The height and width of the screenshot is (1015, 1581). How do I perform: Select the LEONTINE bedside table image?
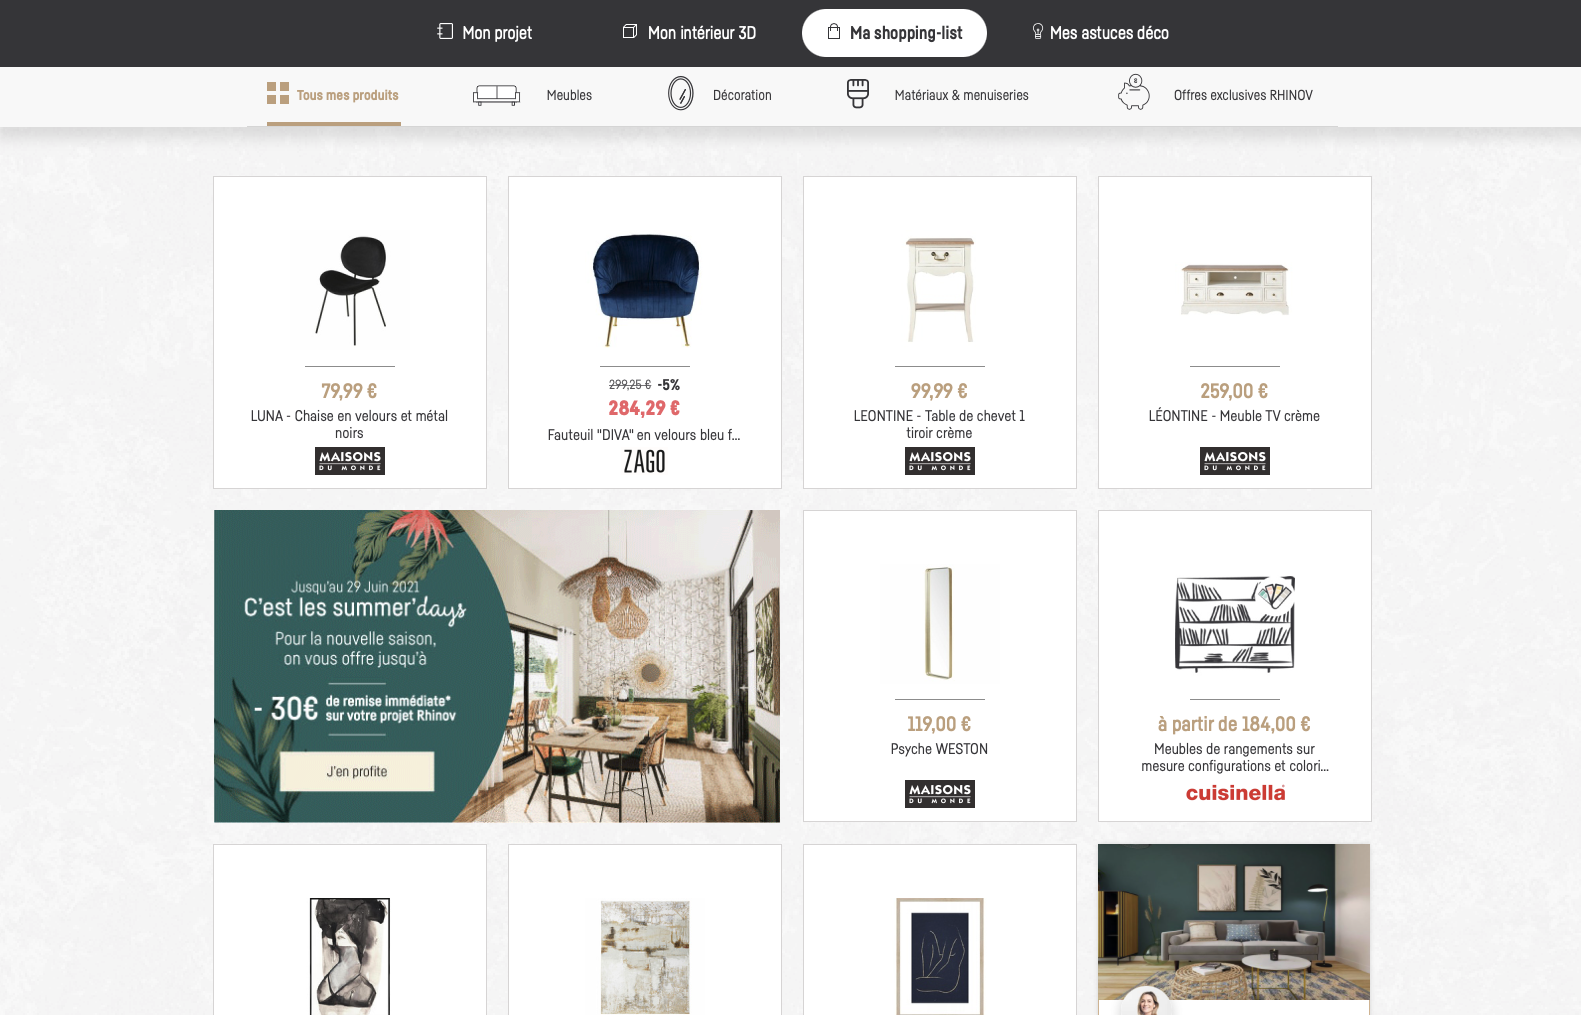tap(940, 290)
